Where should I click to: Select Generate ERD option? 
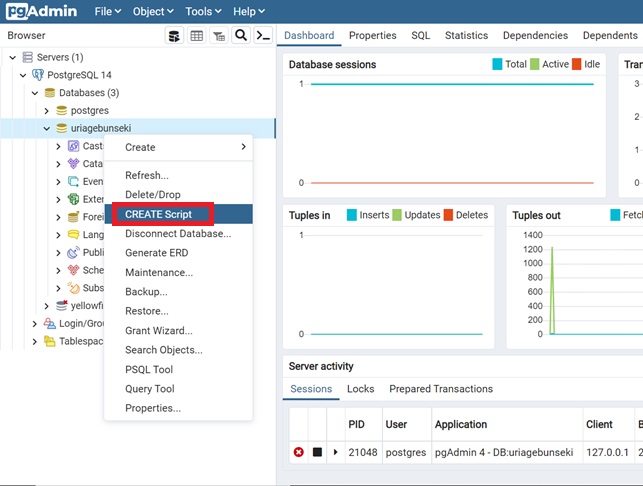tap(178, 253)
